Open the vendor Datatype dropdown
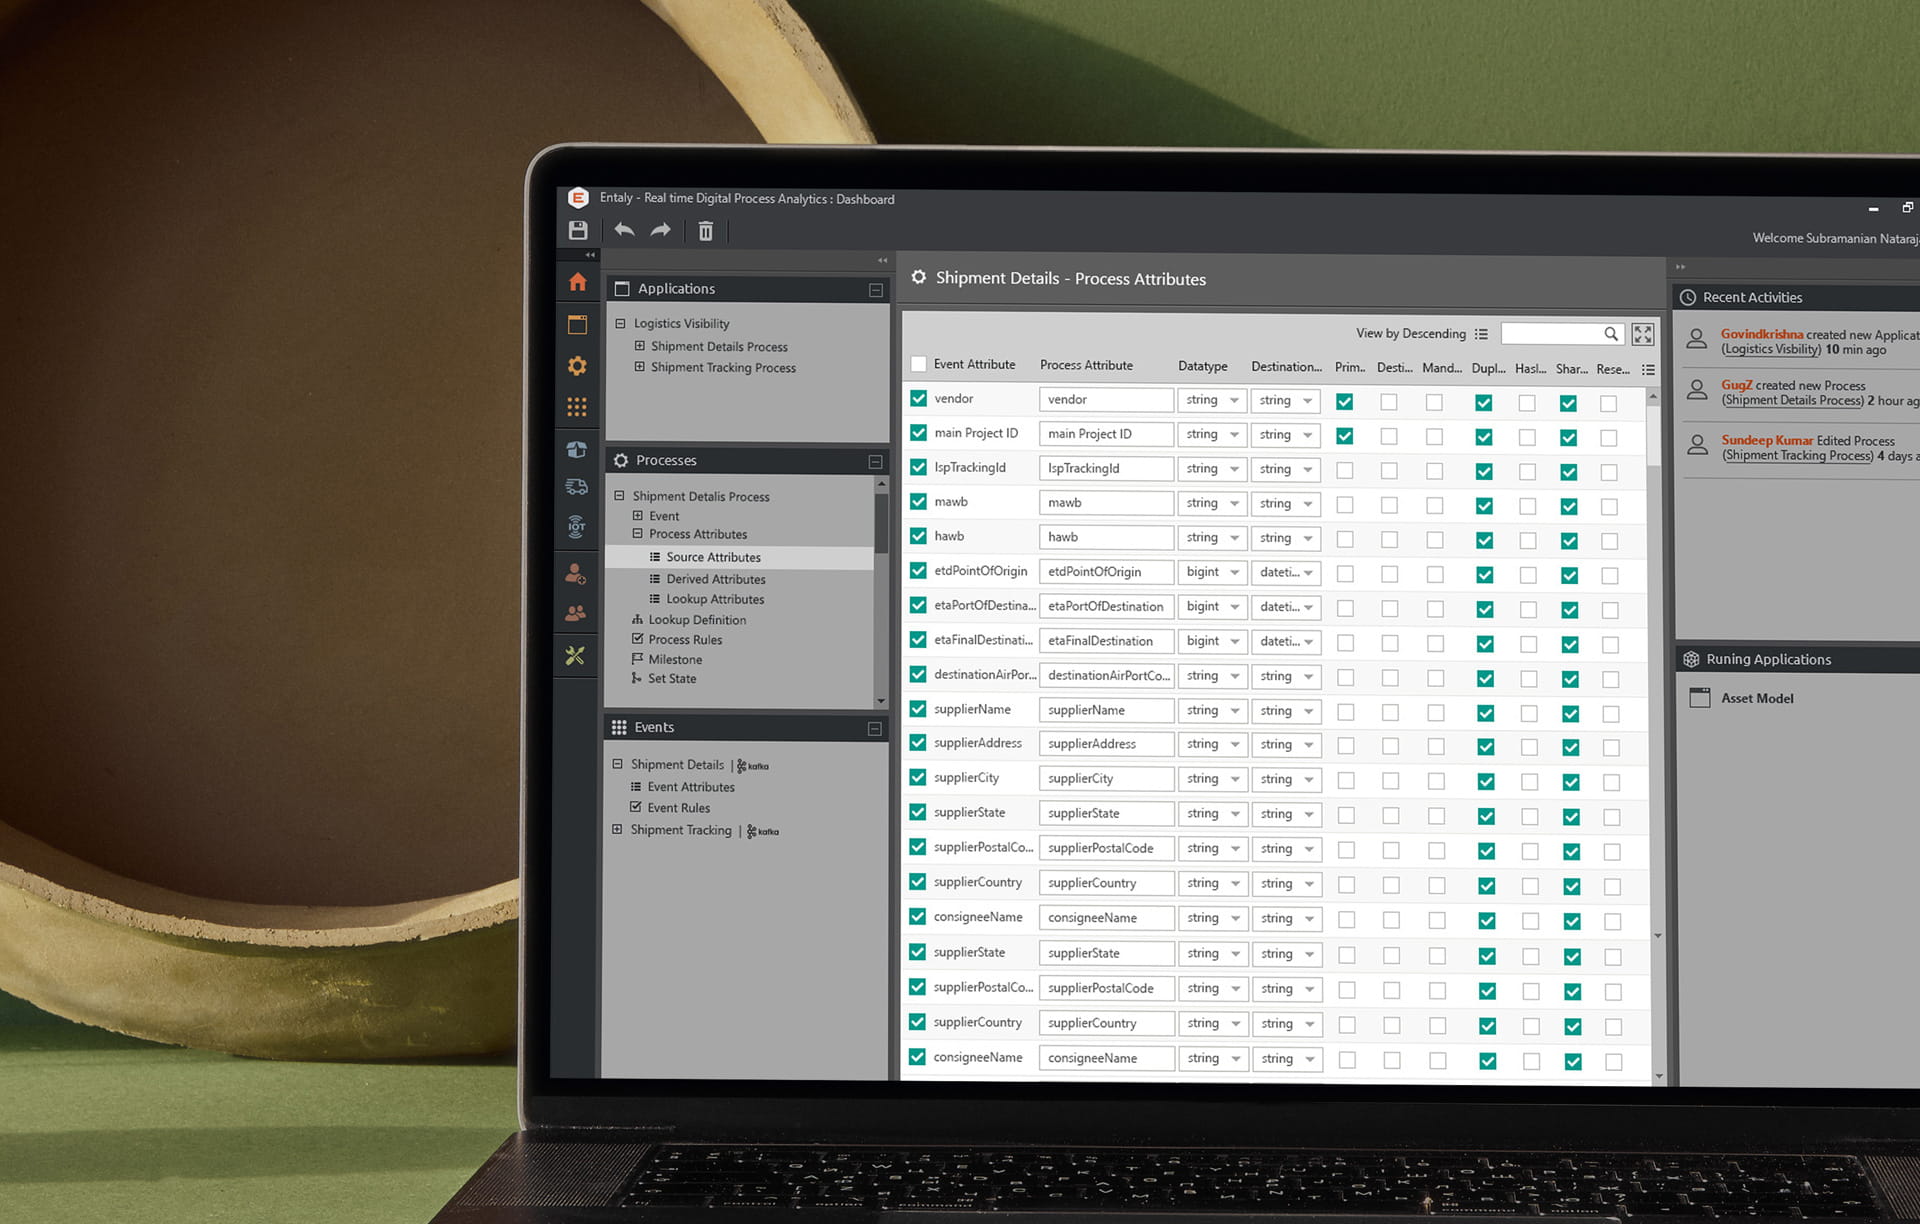The image size is (1920, 1224). (x=1212, y=400)
